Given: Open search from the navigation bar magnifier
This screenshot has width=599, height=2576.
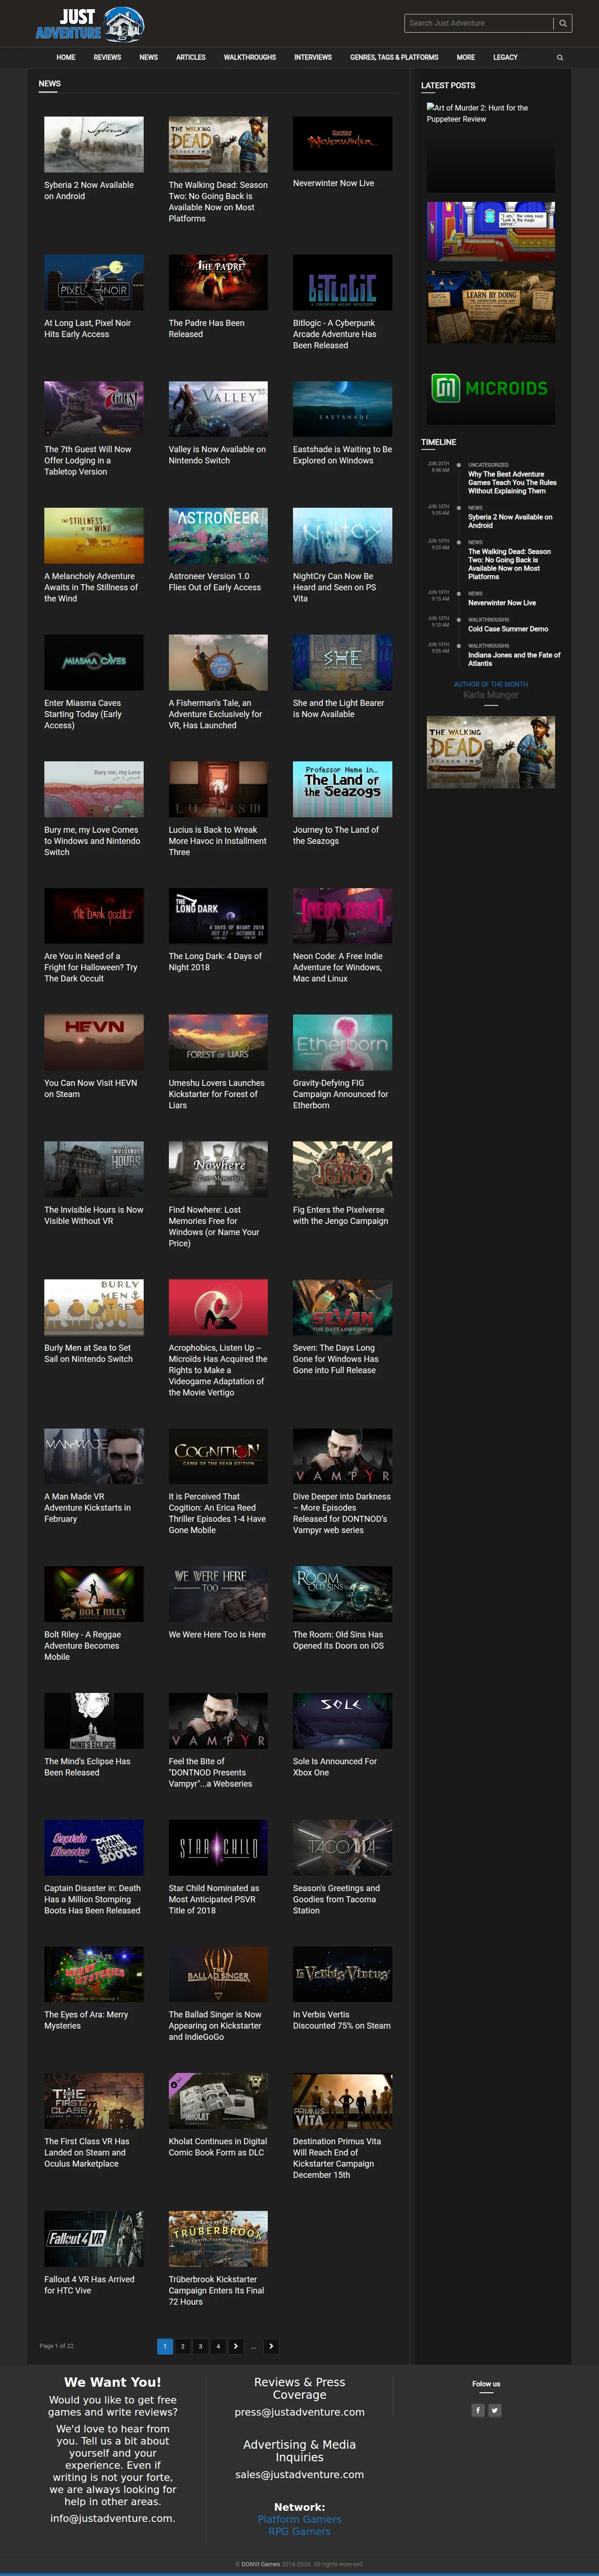Looking at the screenshot, I should [x=560, y=58].
